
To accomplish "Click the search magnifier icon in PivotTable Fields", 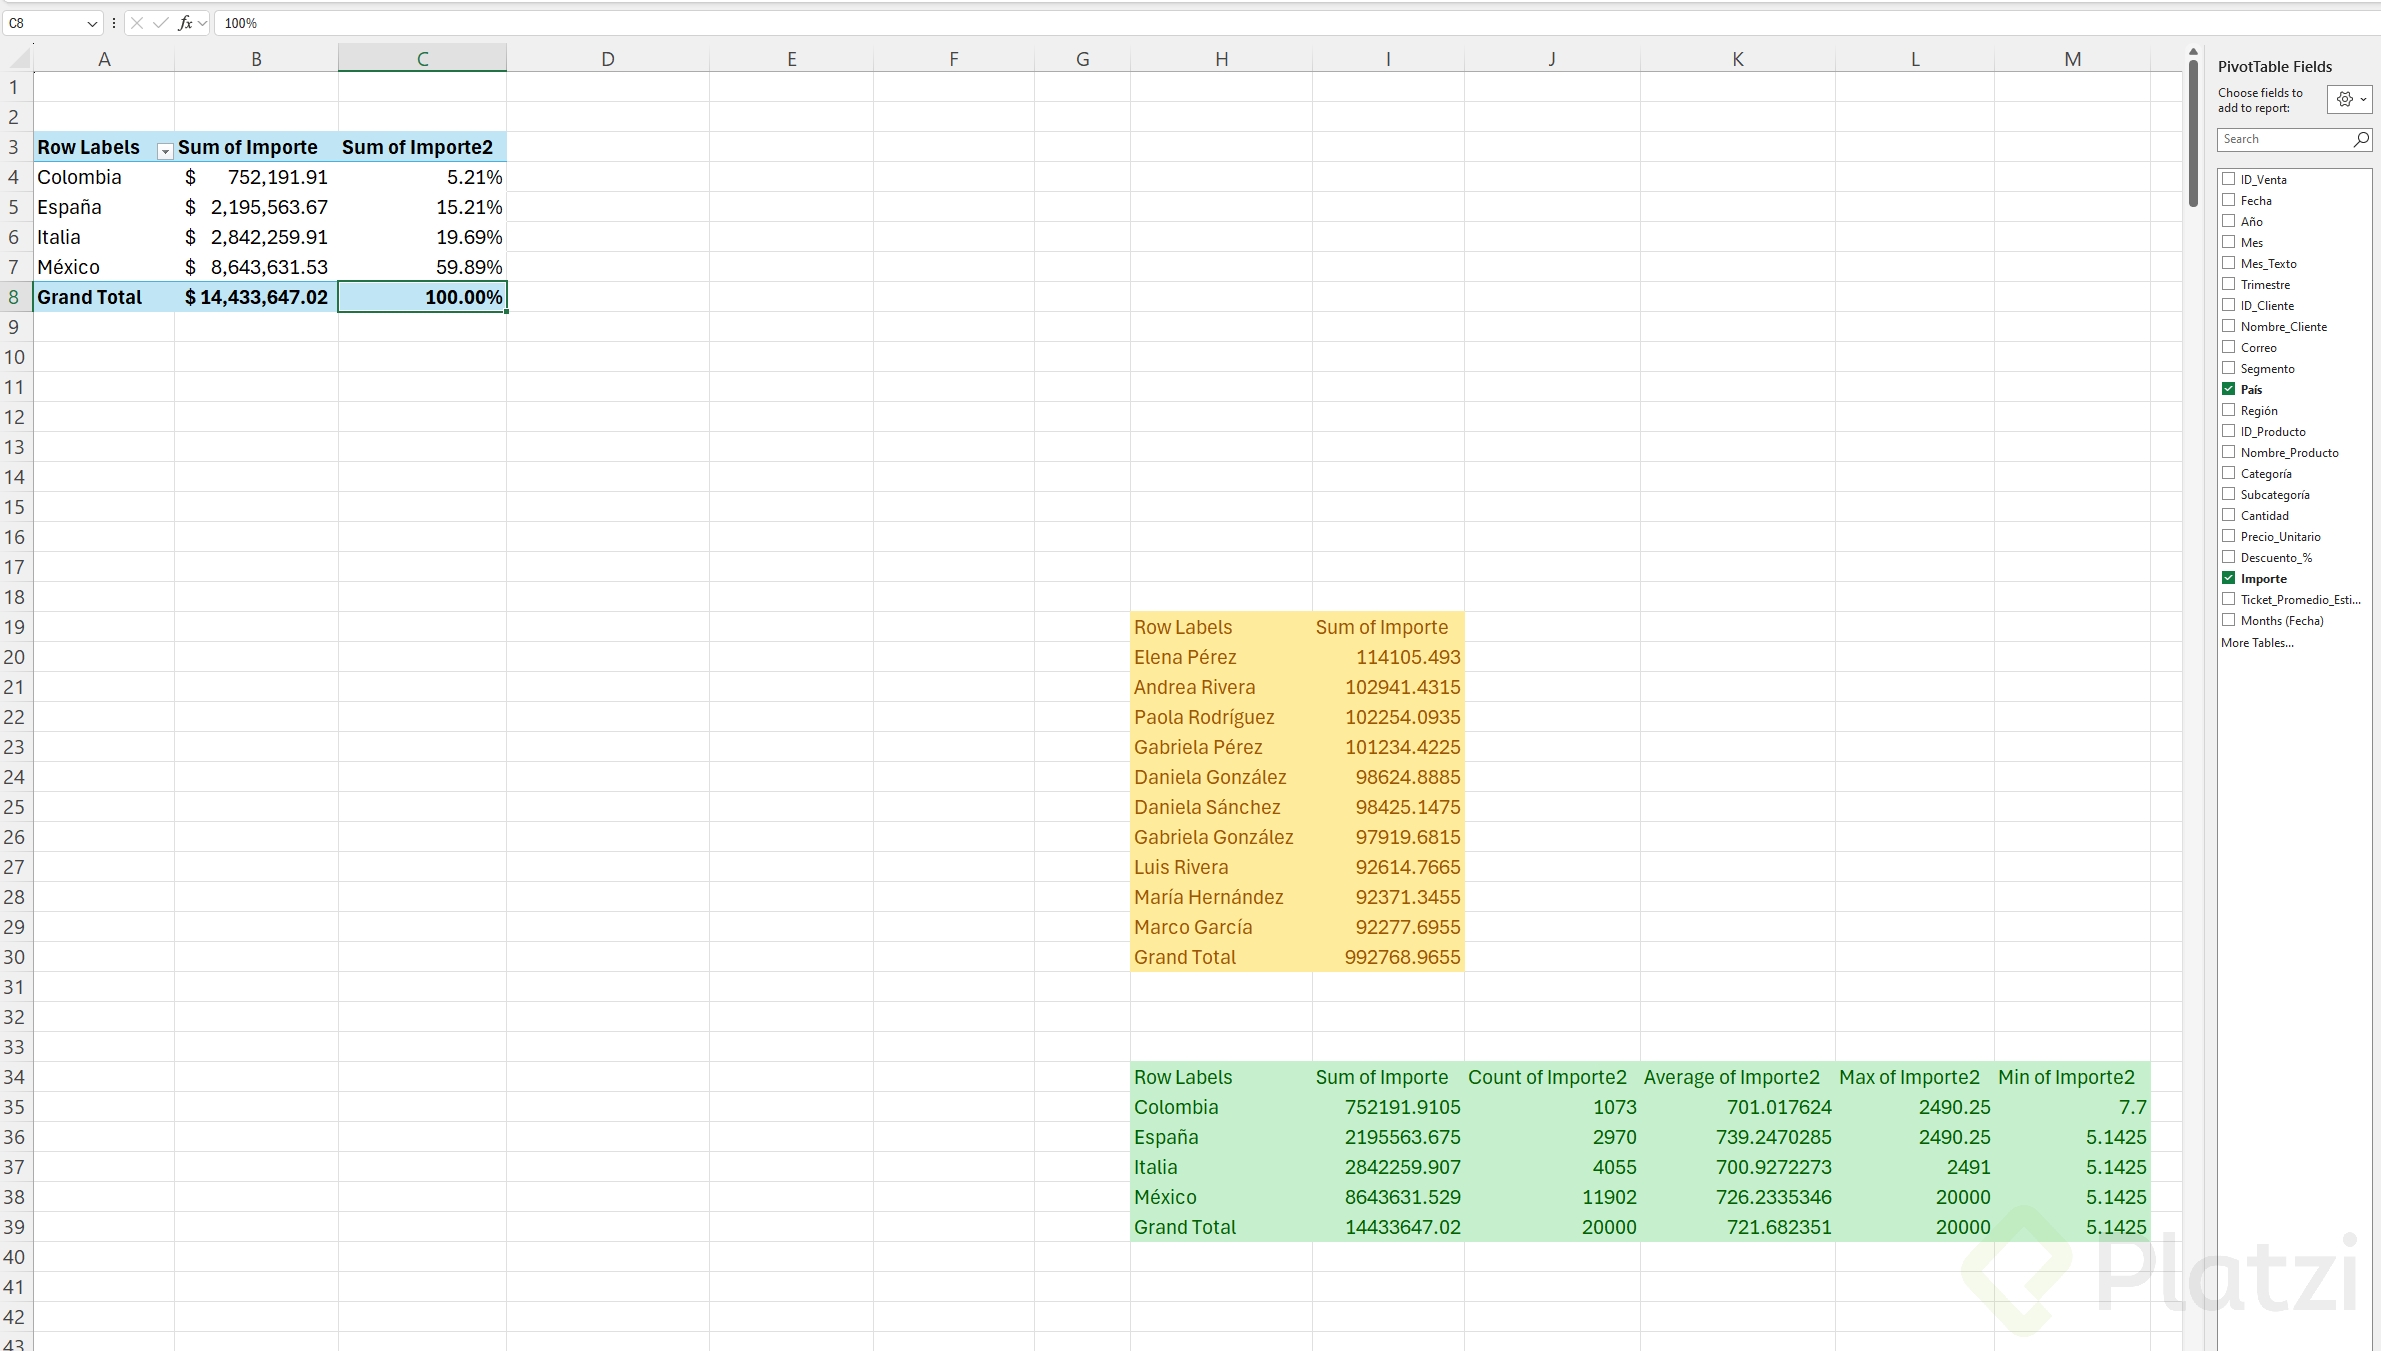I will 2361,140.
